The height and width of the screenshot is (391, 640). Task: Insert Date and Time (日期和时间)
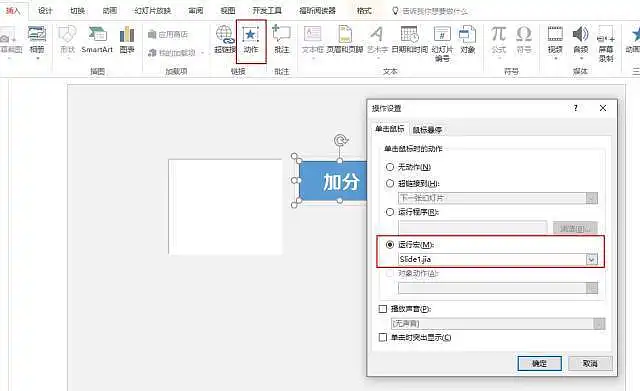(x=409, y=40)
